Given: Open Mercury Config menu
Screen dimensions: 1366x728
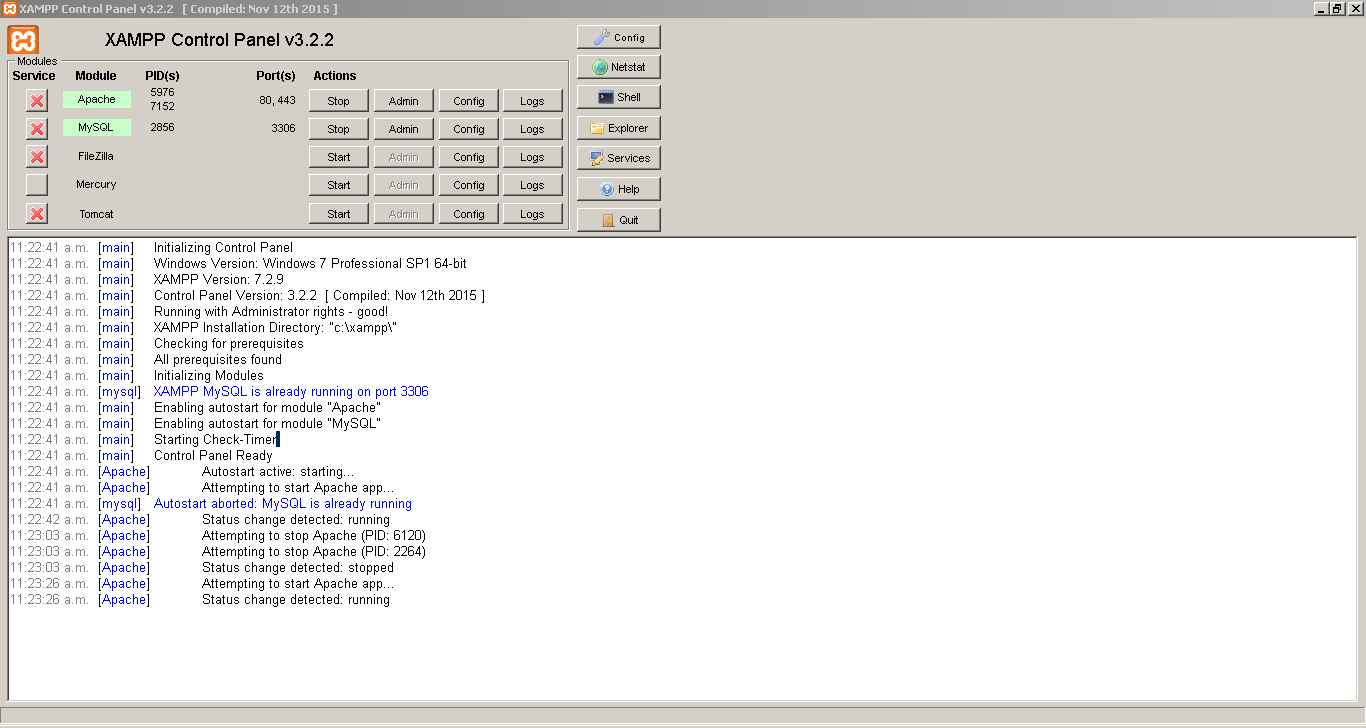Looking at the screenshot, I should pos(468,185).
